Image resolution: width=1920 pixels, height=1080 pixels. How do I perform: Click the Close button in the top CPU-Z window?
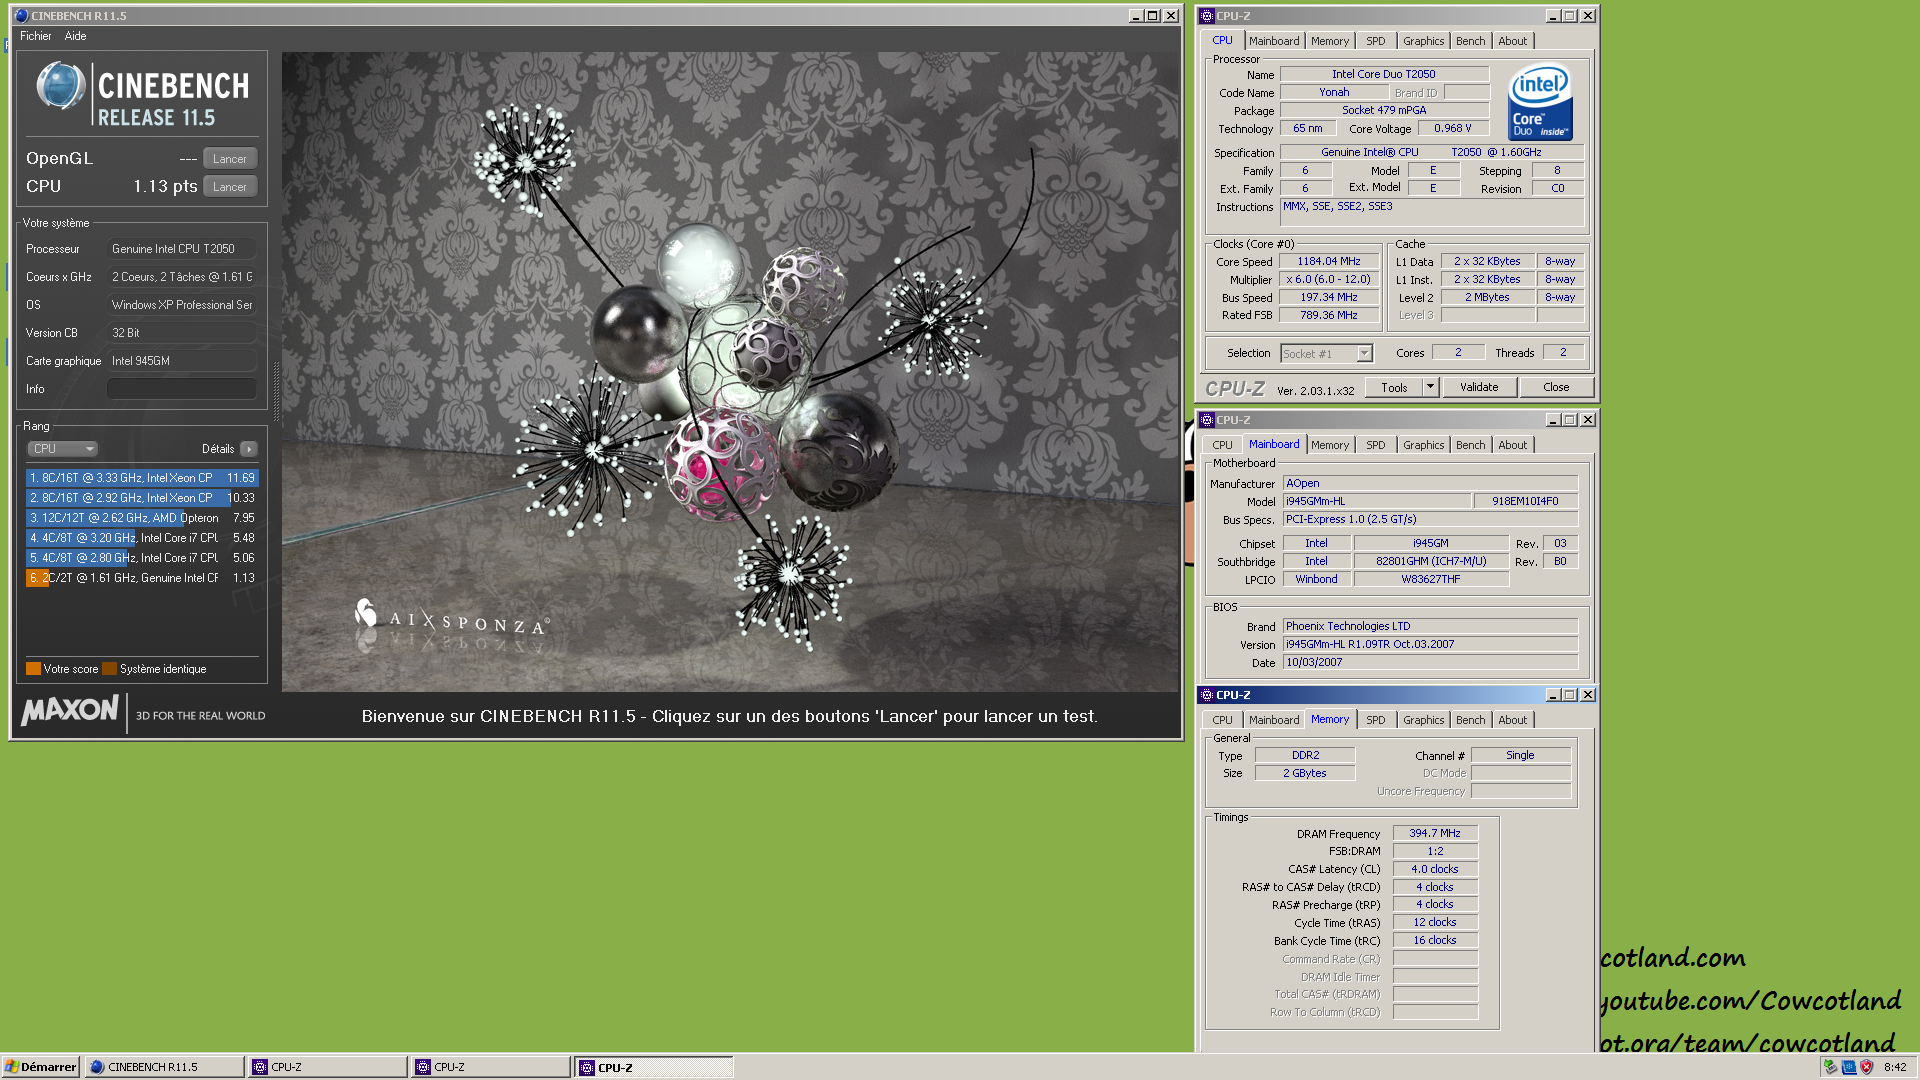coord(1556,388)
